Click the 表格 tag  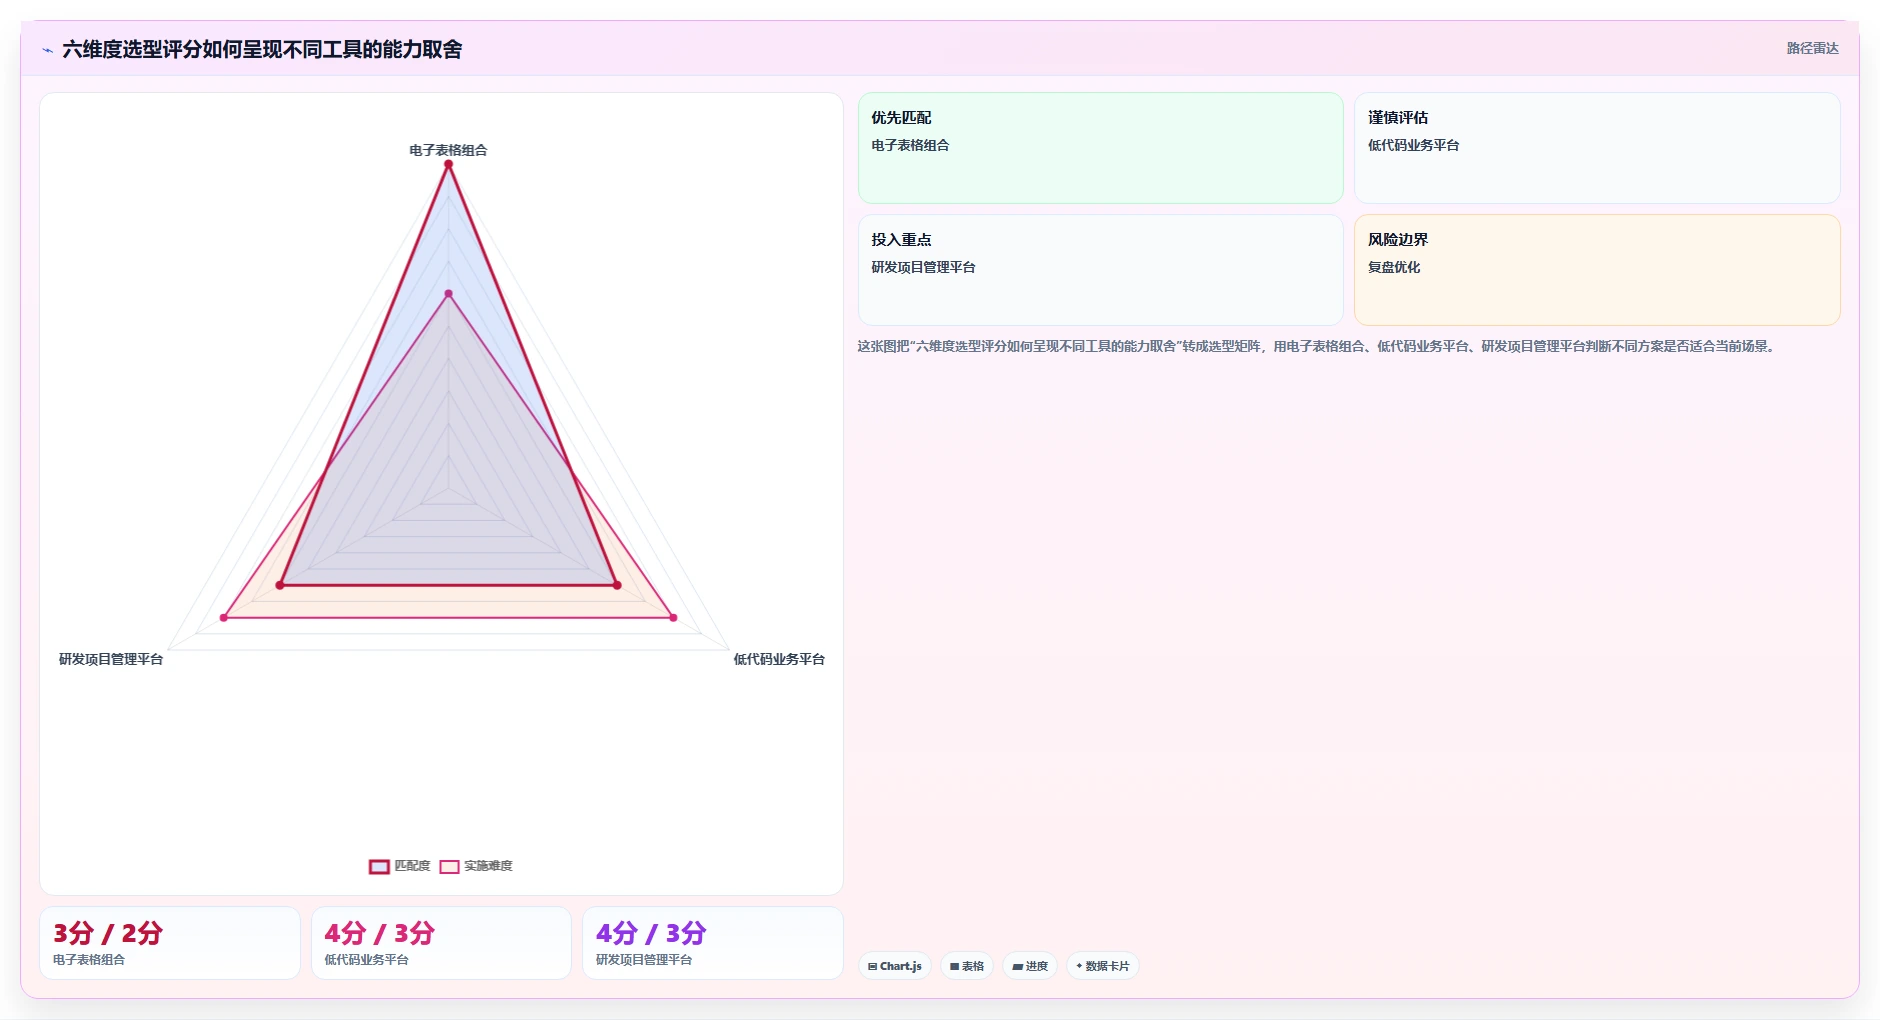[x=967, y=966]
